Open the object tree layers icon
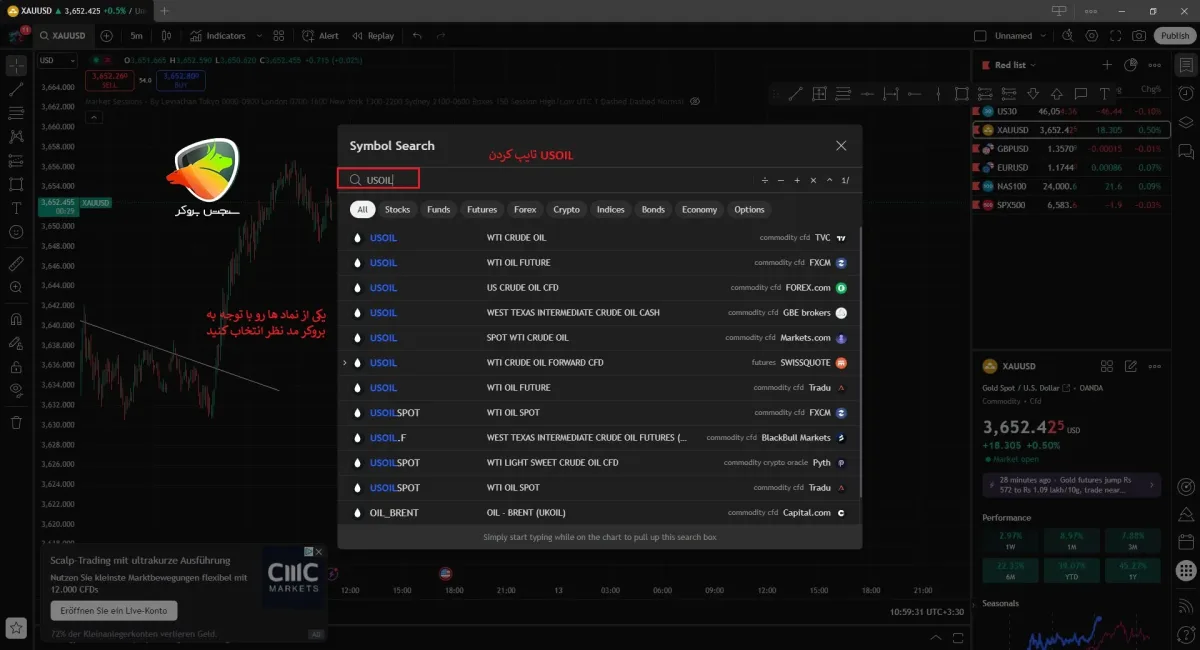 coord(1186,122)
